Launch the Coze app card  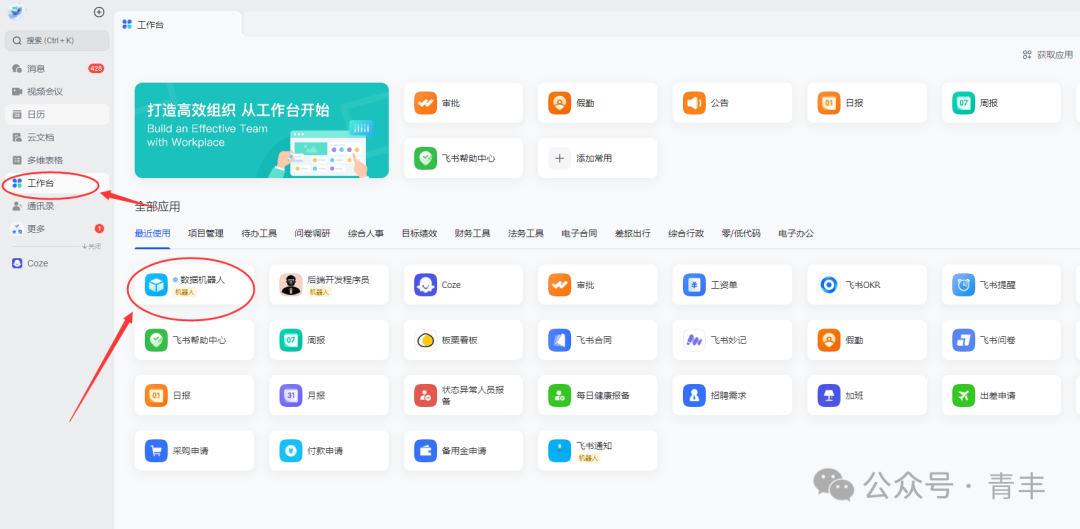point(464,284)
